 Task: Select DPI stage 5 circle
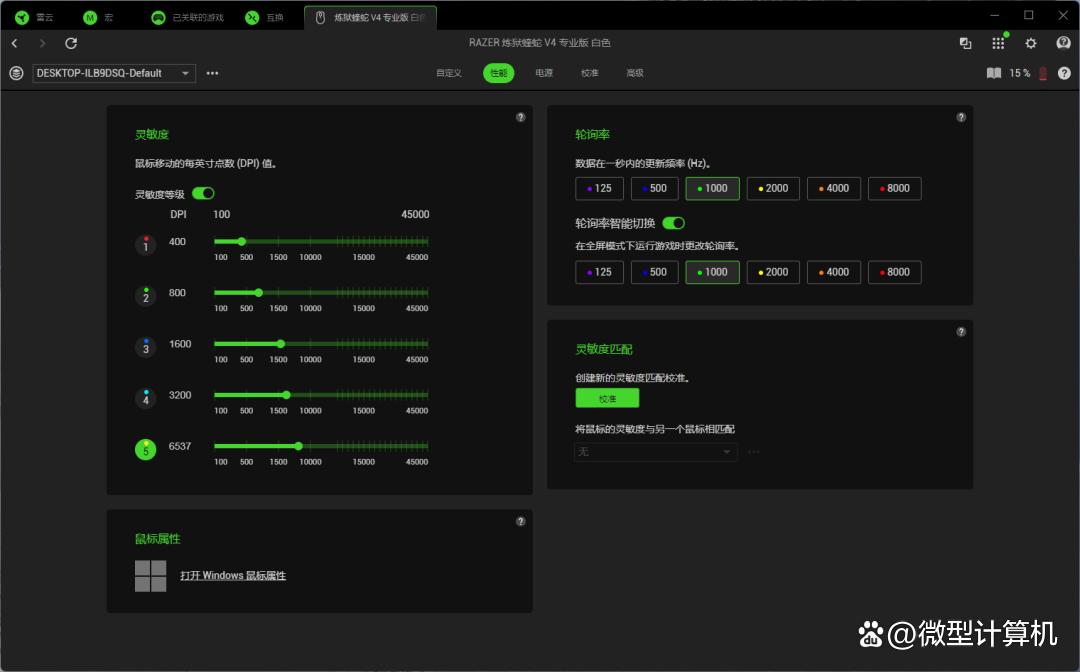pyautogui.click(x=146, y=450)
